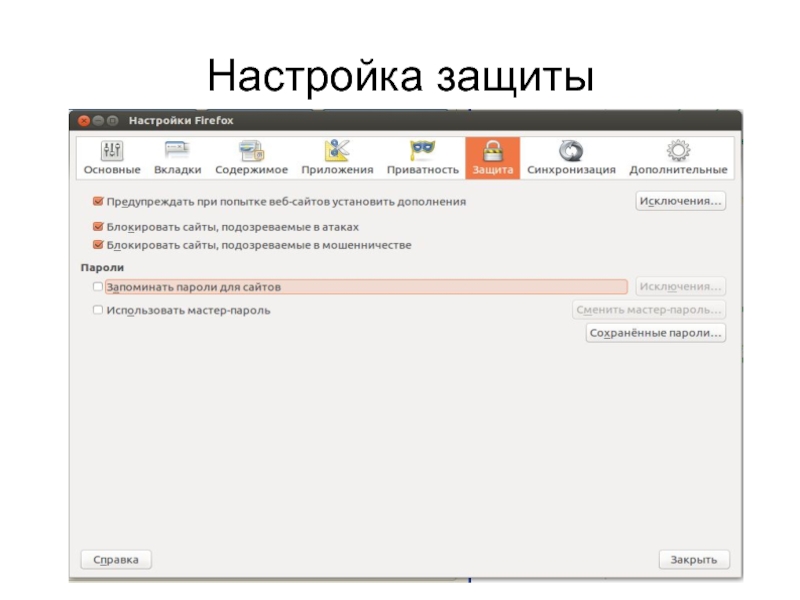Open the Дополнительные gear icon
The width and height of the screenshot is (800, 600).
(678, 151)
